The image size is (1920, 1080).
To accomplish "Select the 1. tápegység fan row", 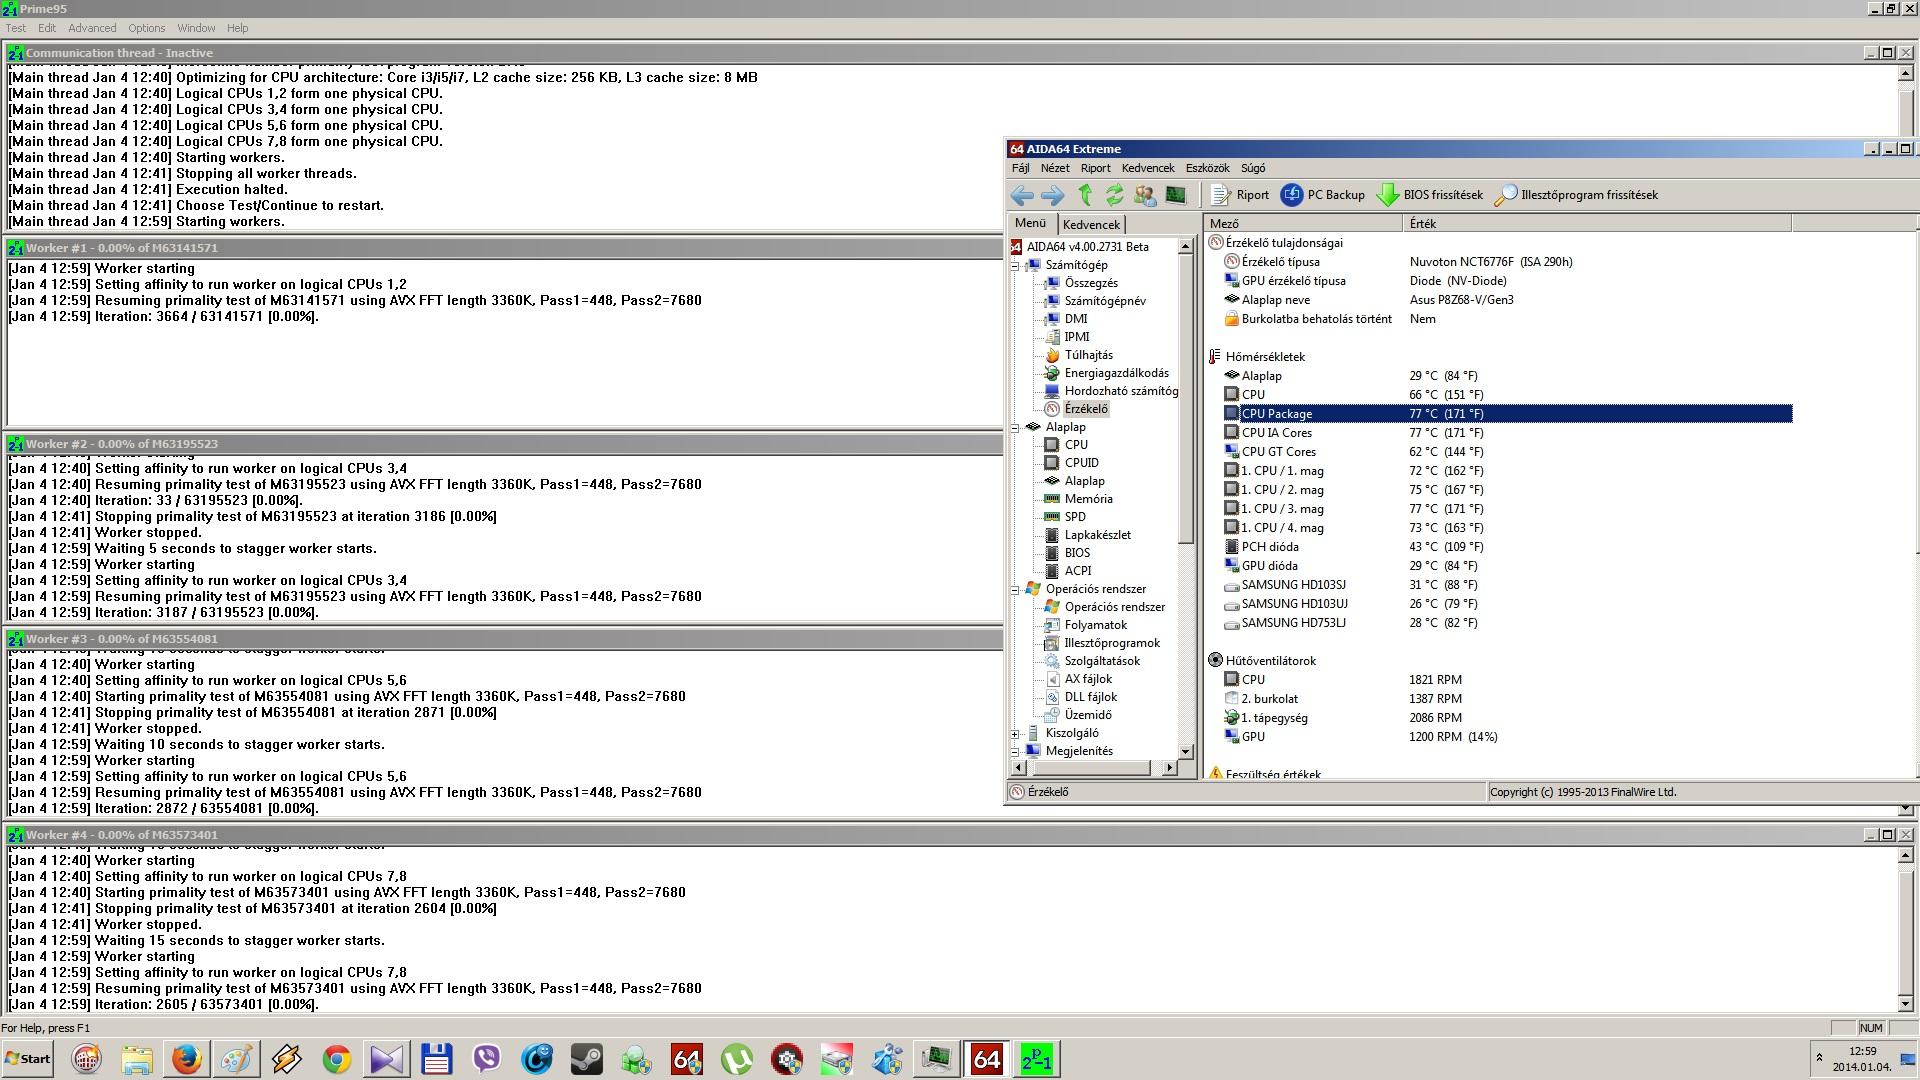I will pos(1508,718).
